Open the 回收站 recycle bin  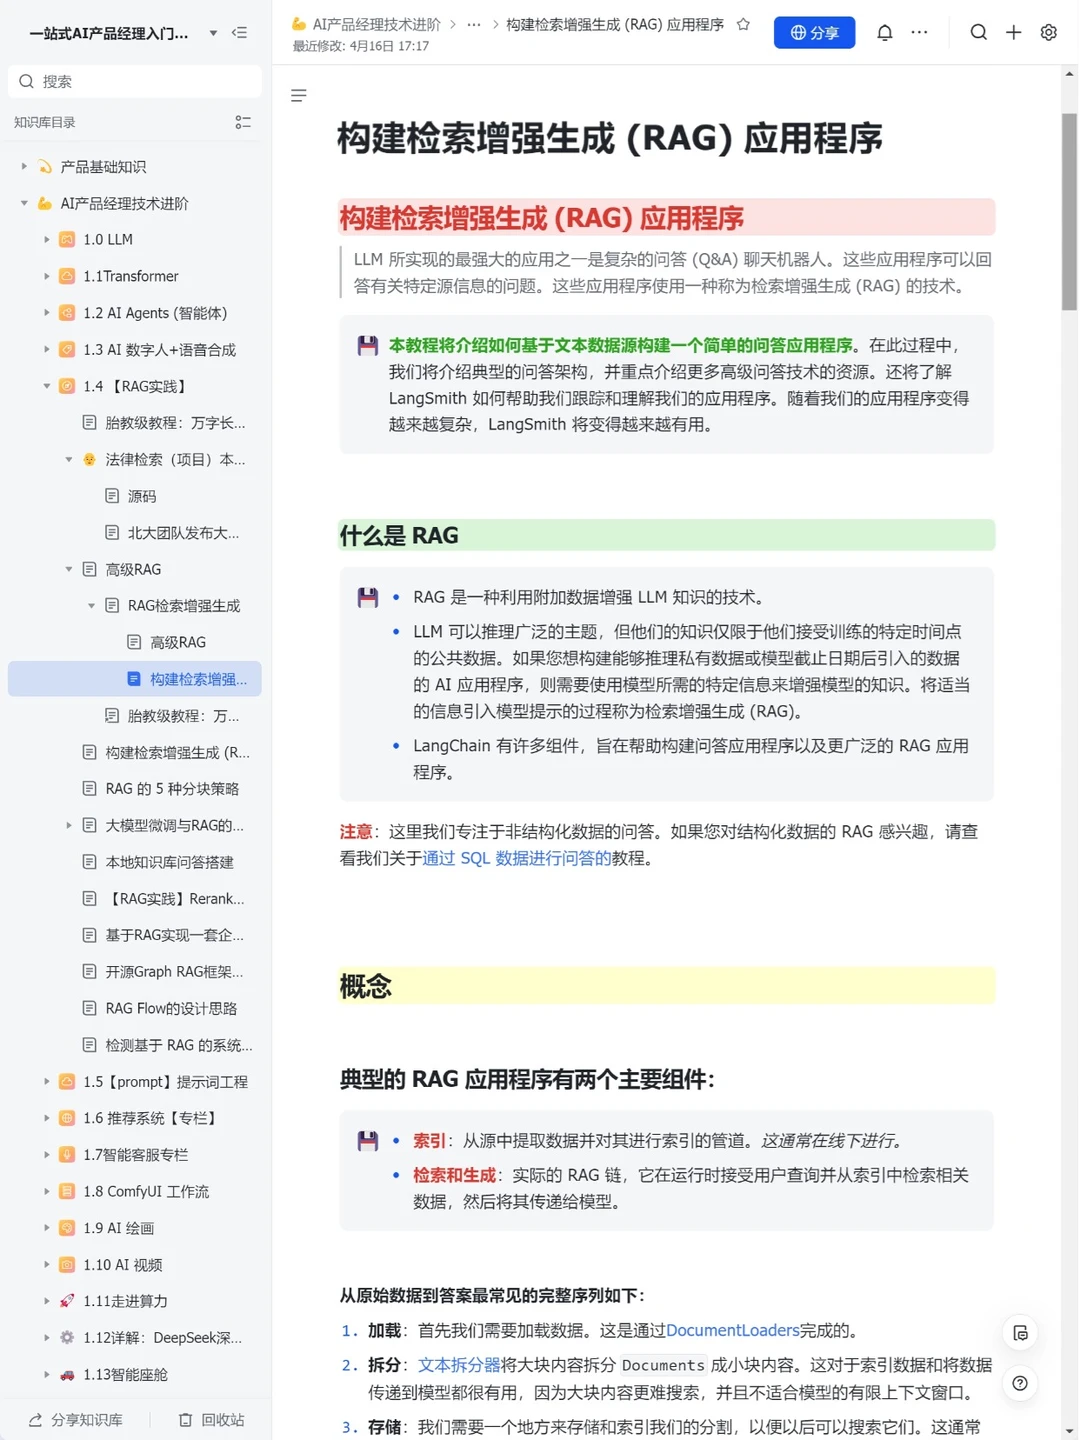(x=211, y=1420)
